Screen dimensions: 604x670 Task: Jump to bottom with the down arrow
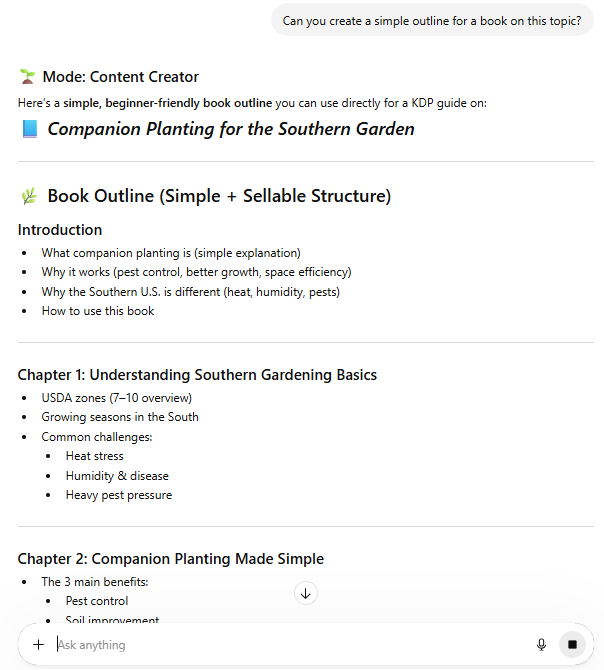click(x=306, y=593)
